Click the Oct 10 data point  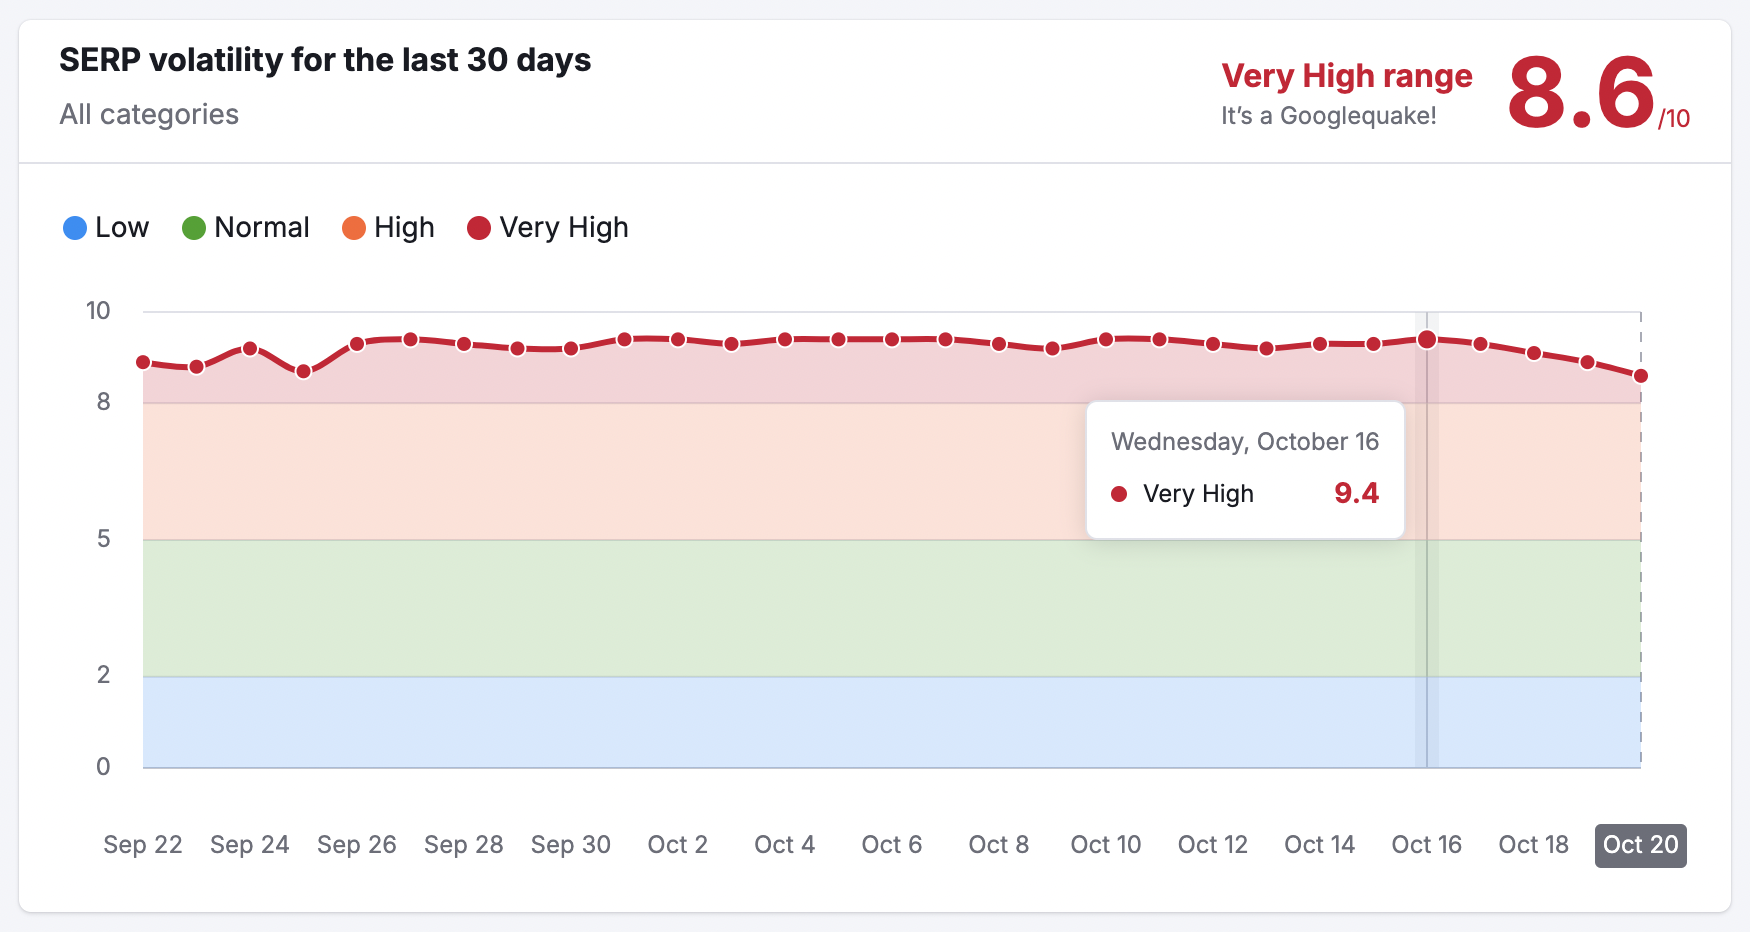(1106, 340)
